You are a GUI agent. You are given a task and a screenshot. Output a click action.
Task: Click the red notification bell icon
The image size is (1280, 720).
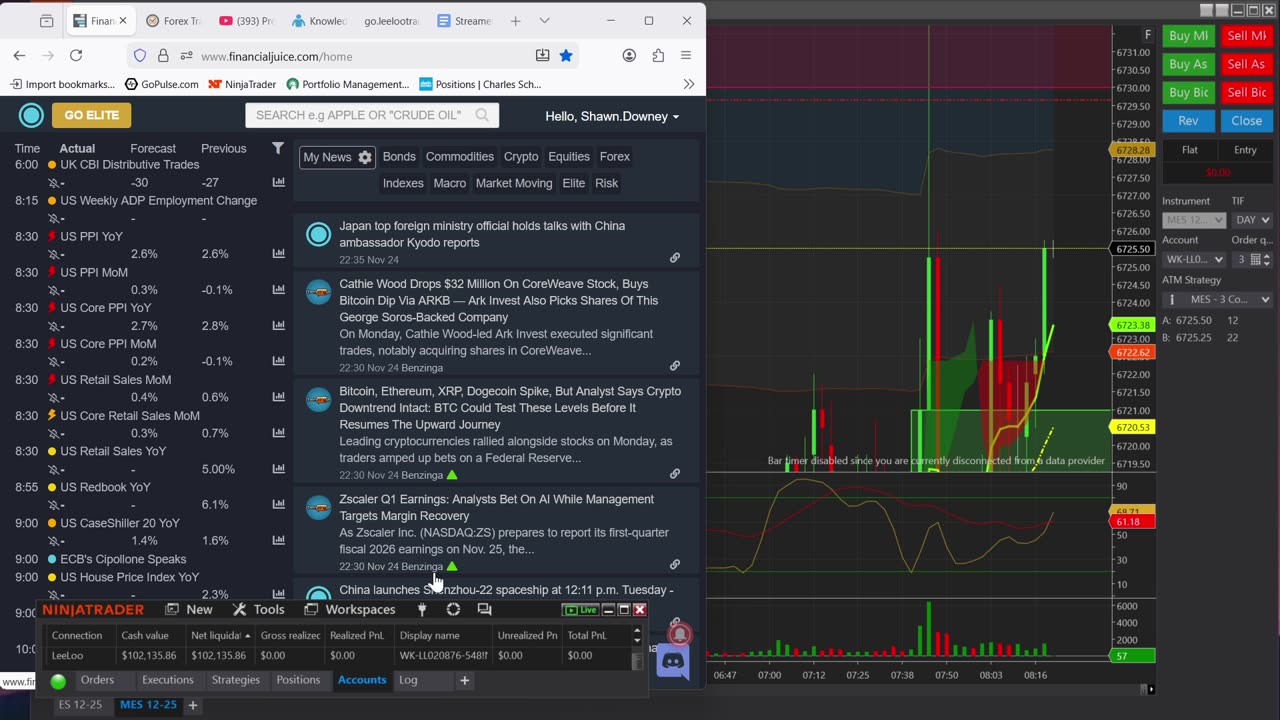point(679,634)
